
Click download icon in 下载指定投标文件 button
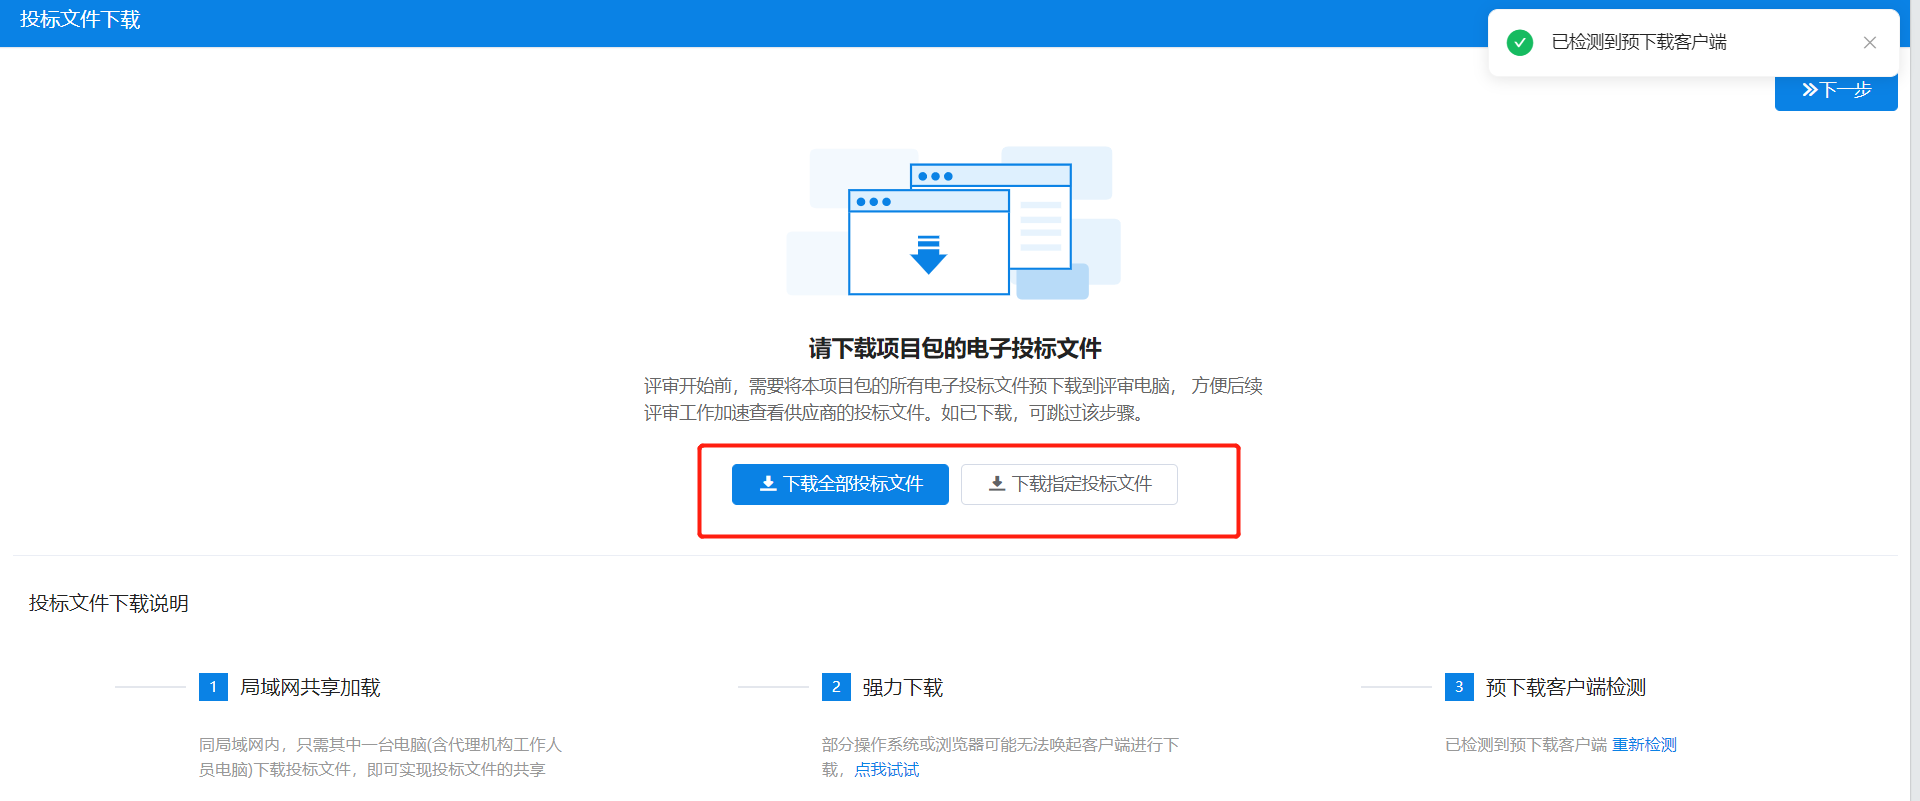point(997,484)
